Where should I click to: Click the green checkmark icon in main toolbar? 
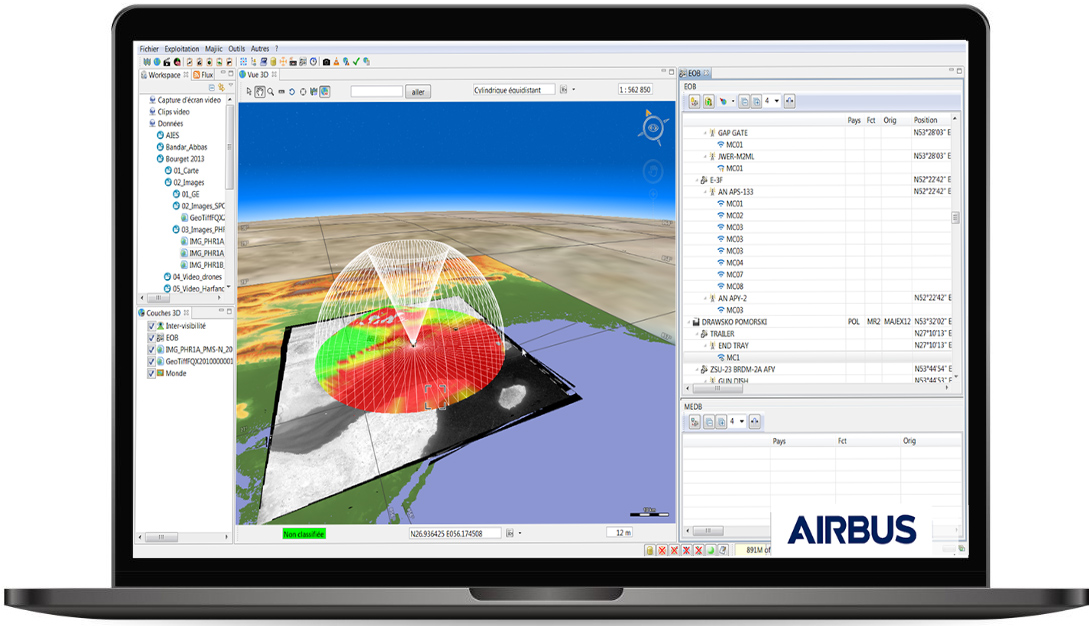[x=356, y=61]
